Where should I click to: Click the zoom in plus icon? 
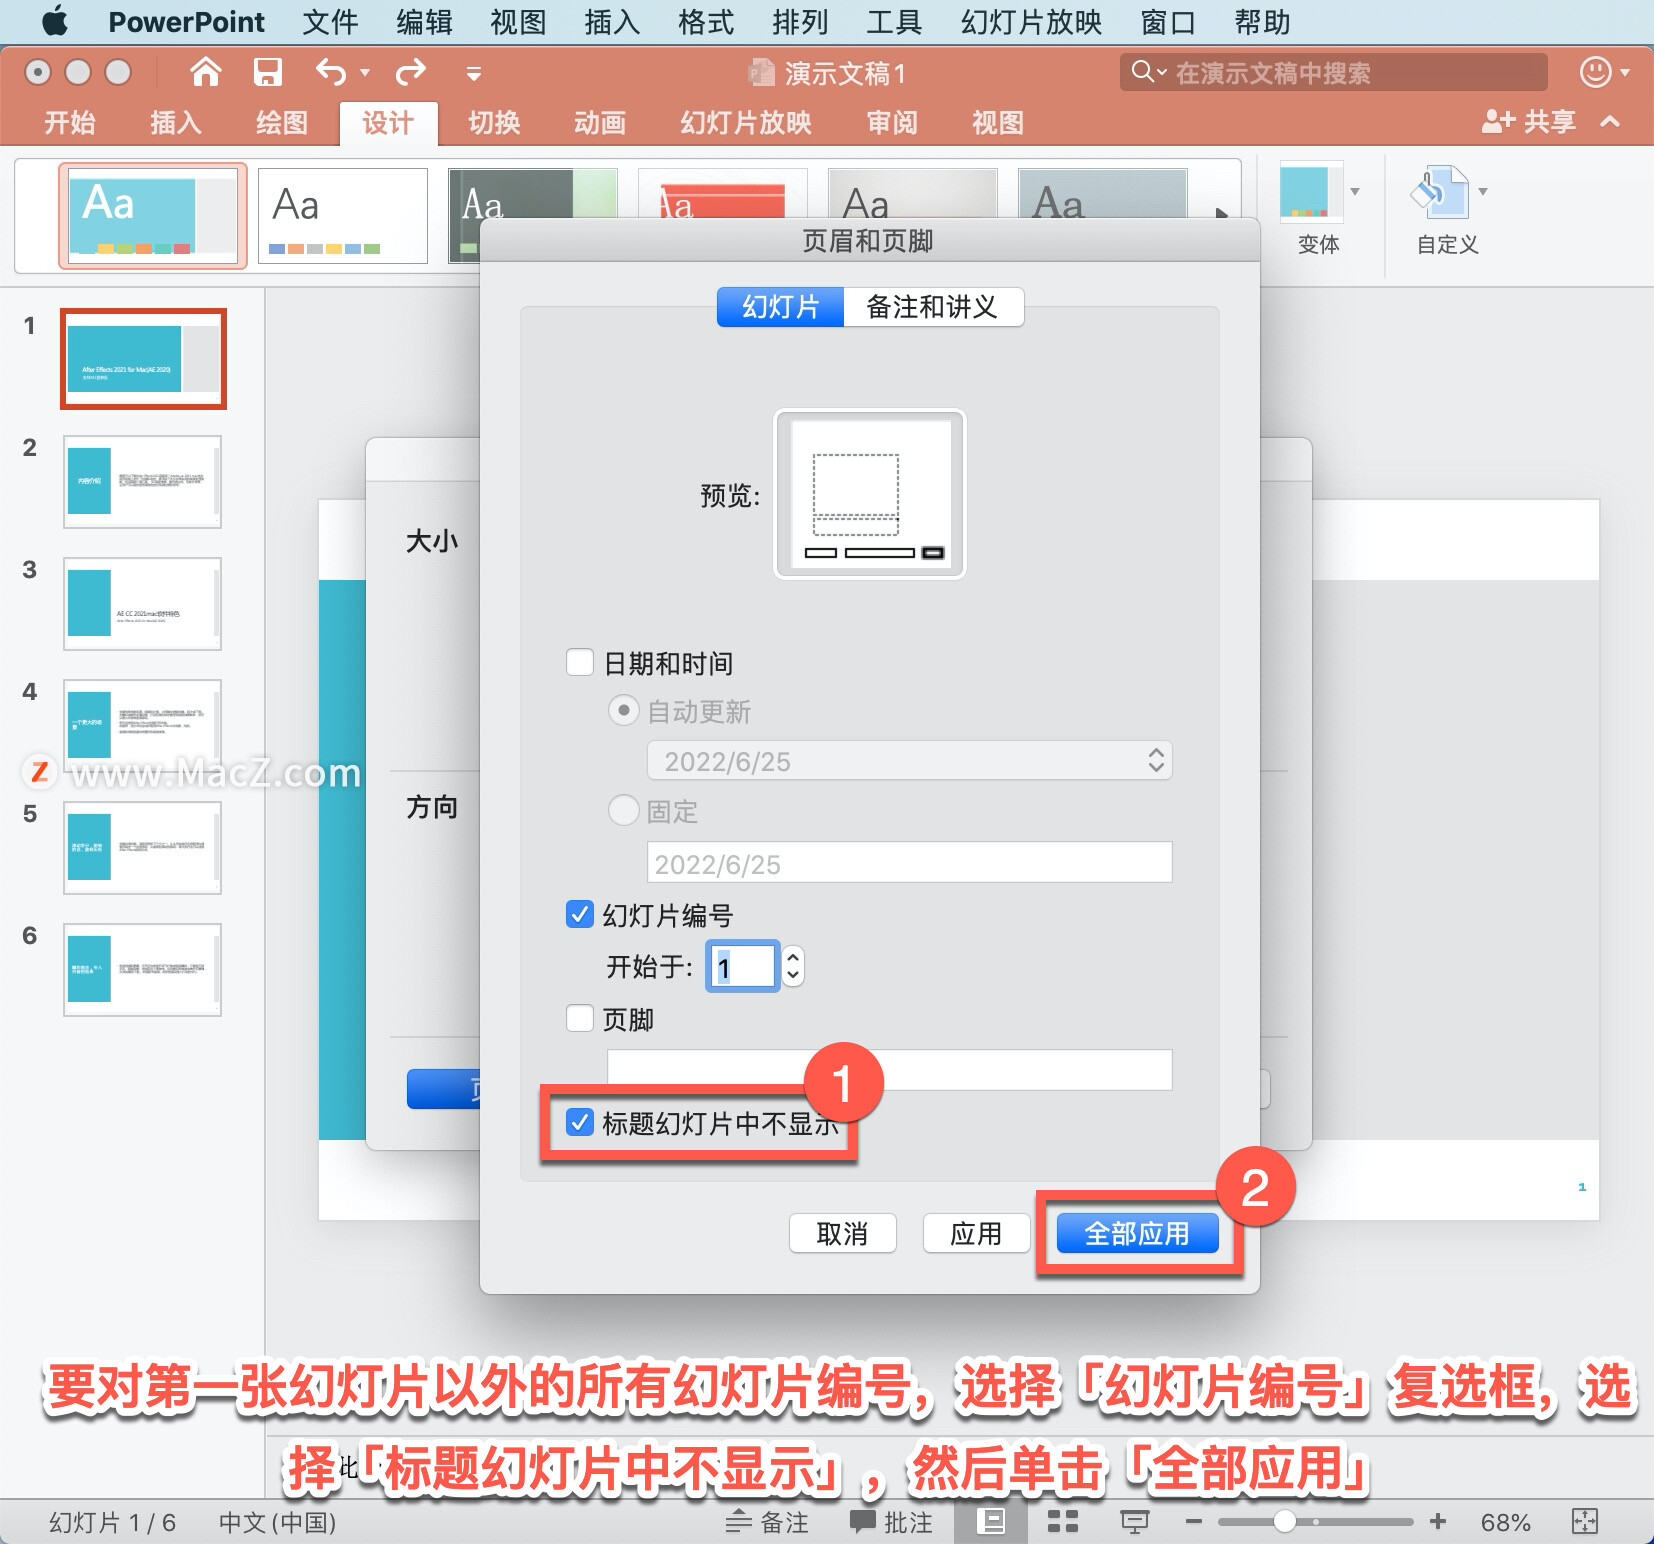click(1438, 1522)
